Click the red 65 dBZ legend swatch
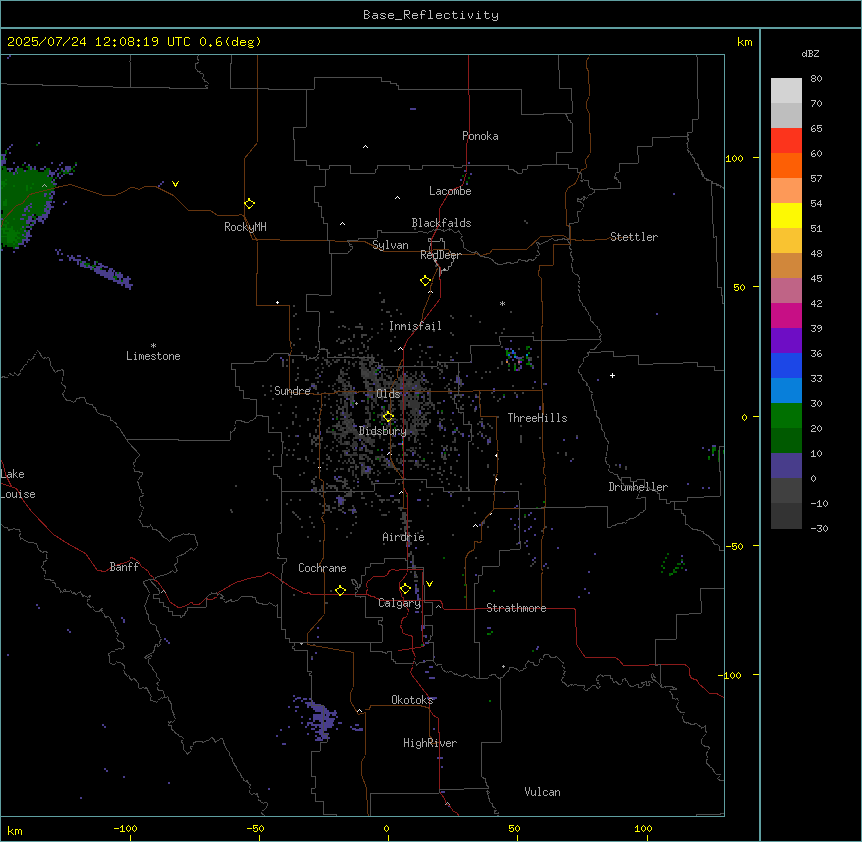862x842 pixels. 786,140
